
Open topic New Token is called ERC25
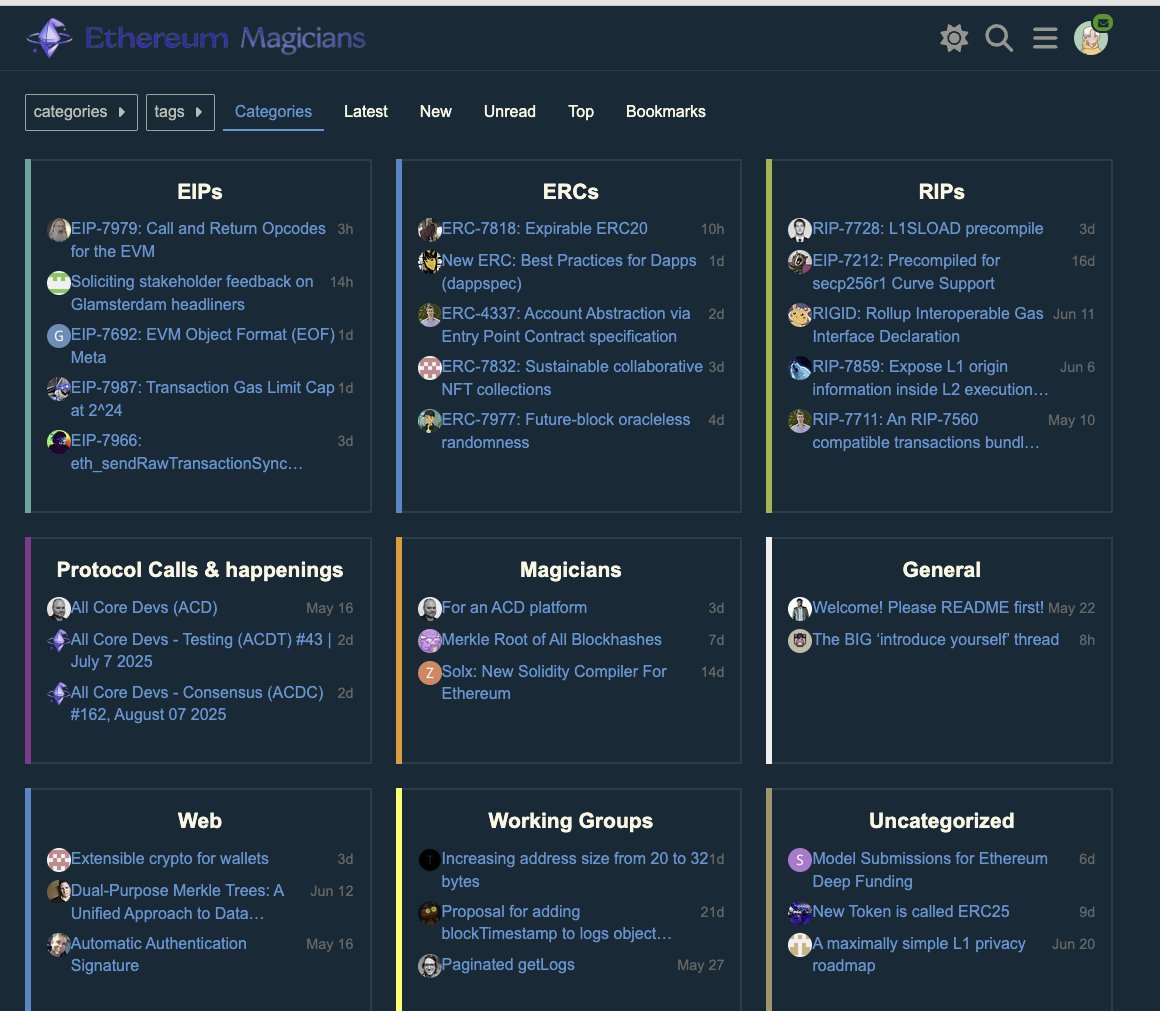[x=911, y=911]
